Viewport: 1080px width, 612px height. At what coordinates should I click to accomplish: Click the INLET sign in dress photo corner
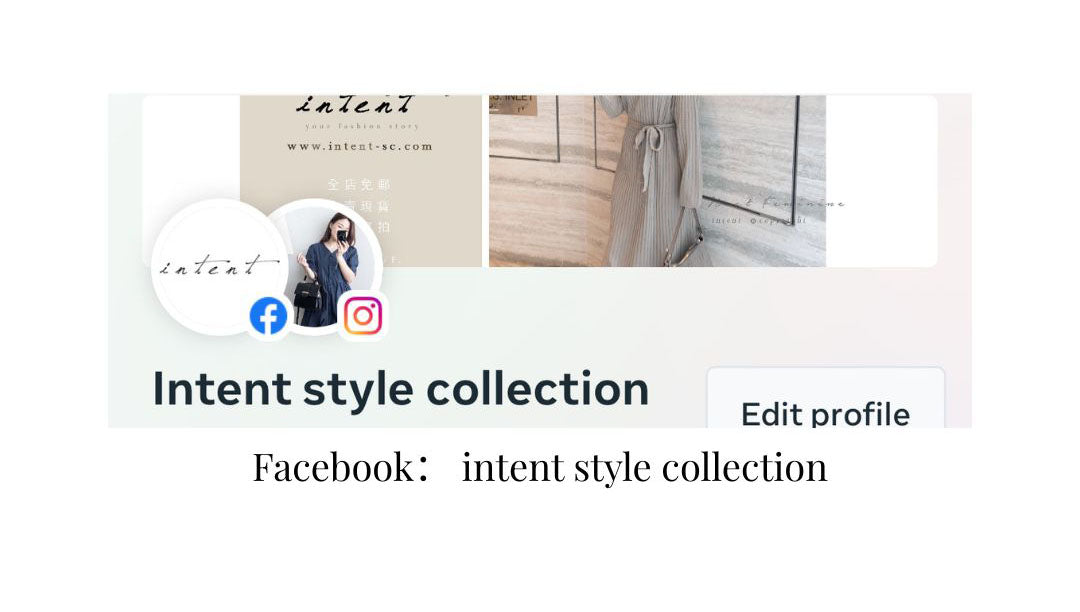512,104
